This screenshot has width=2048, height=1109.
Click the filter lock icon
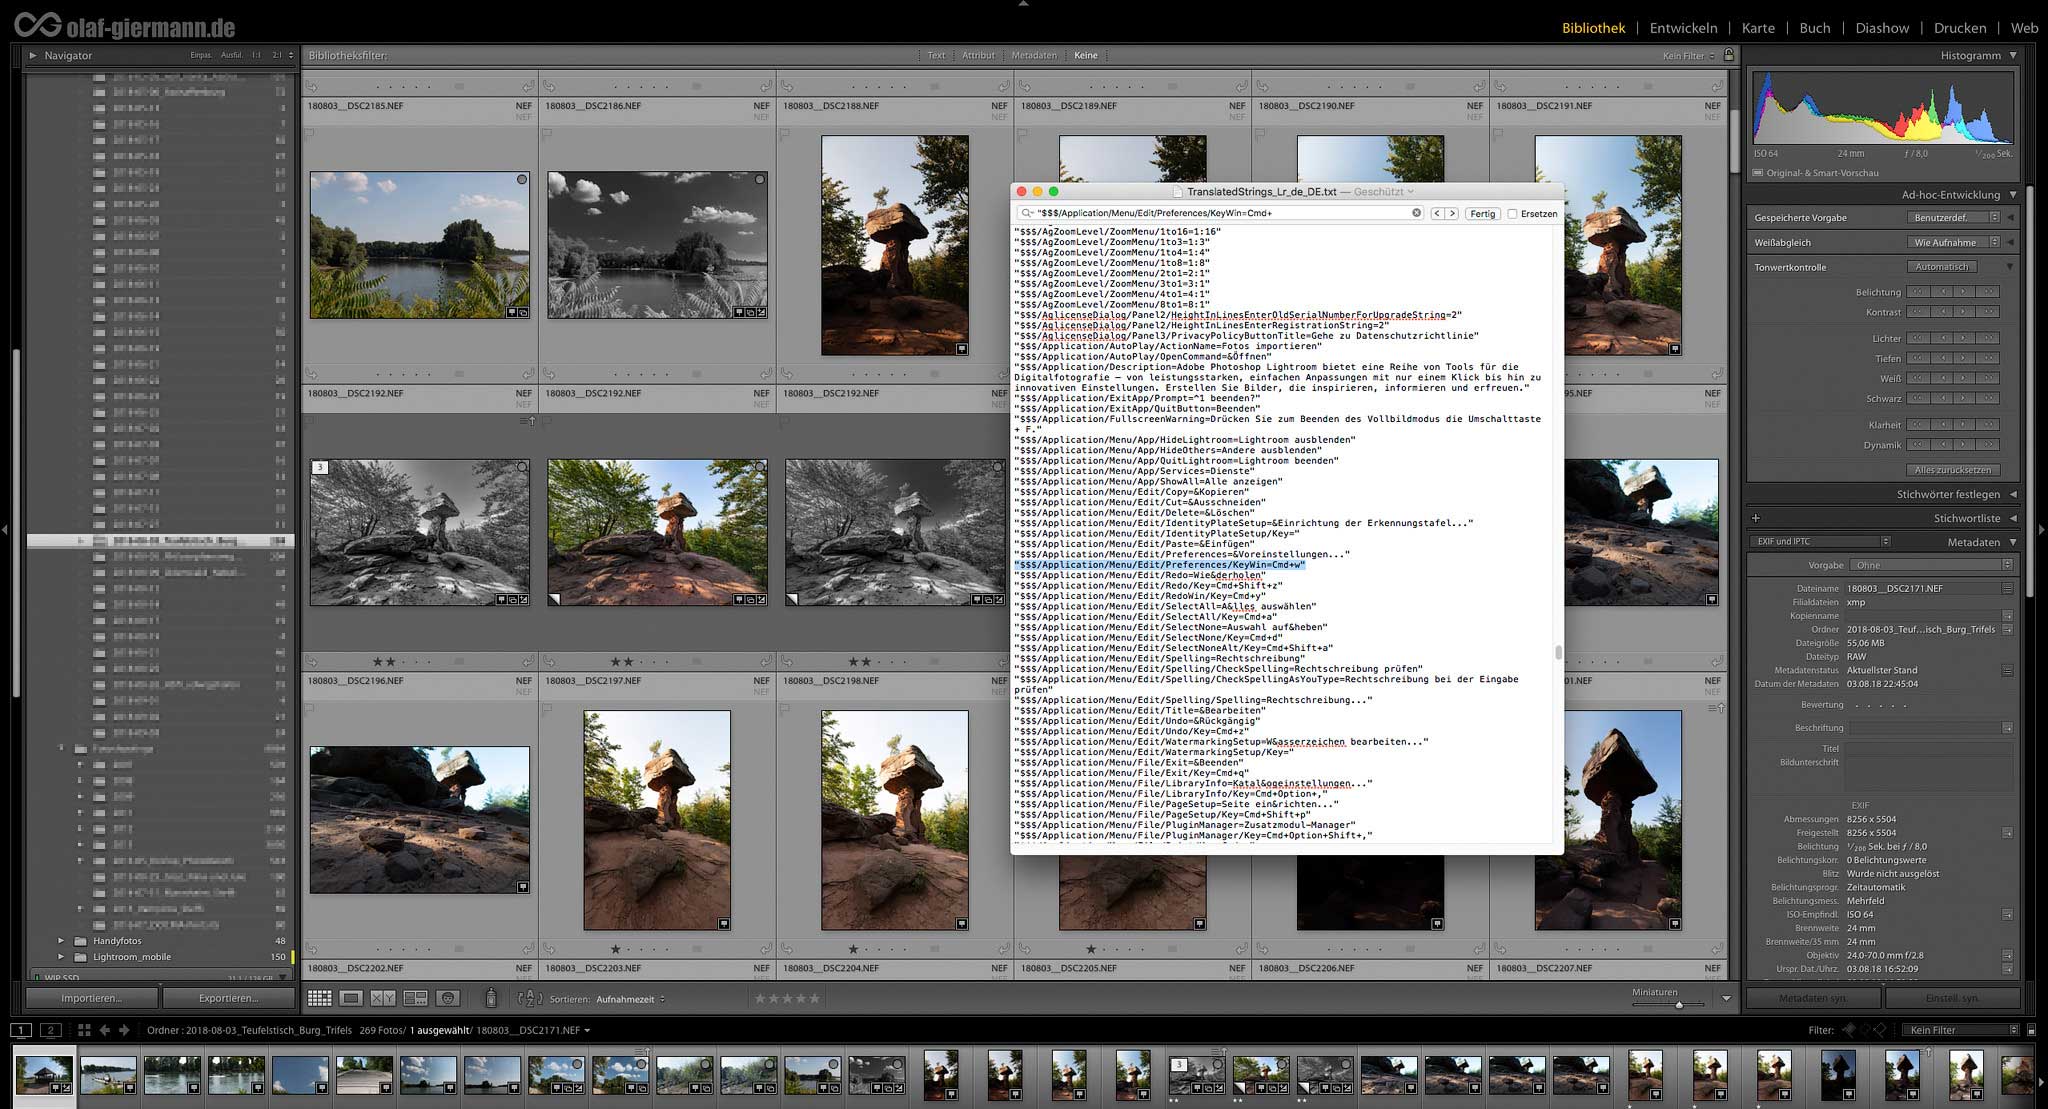pos(1729,55)
